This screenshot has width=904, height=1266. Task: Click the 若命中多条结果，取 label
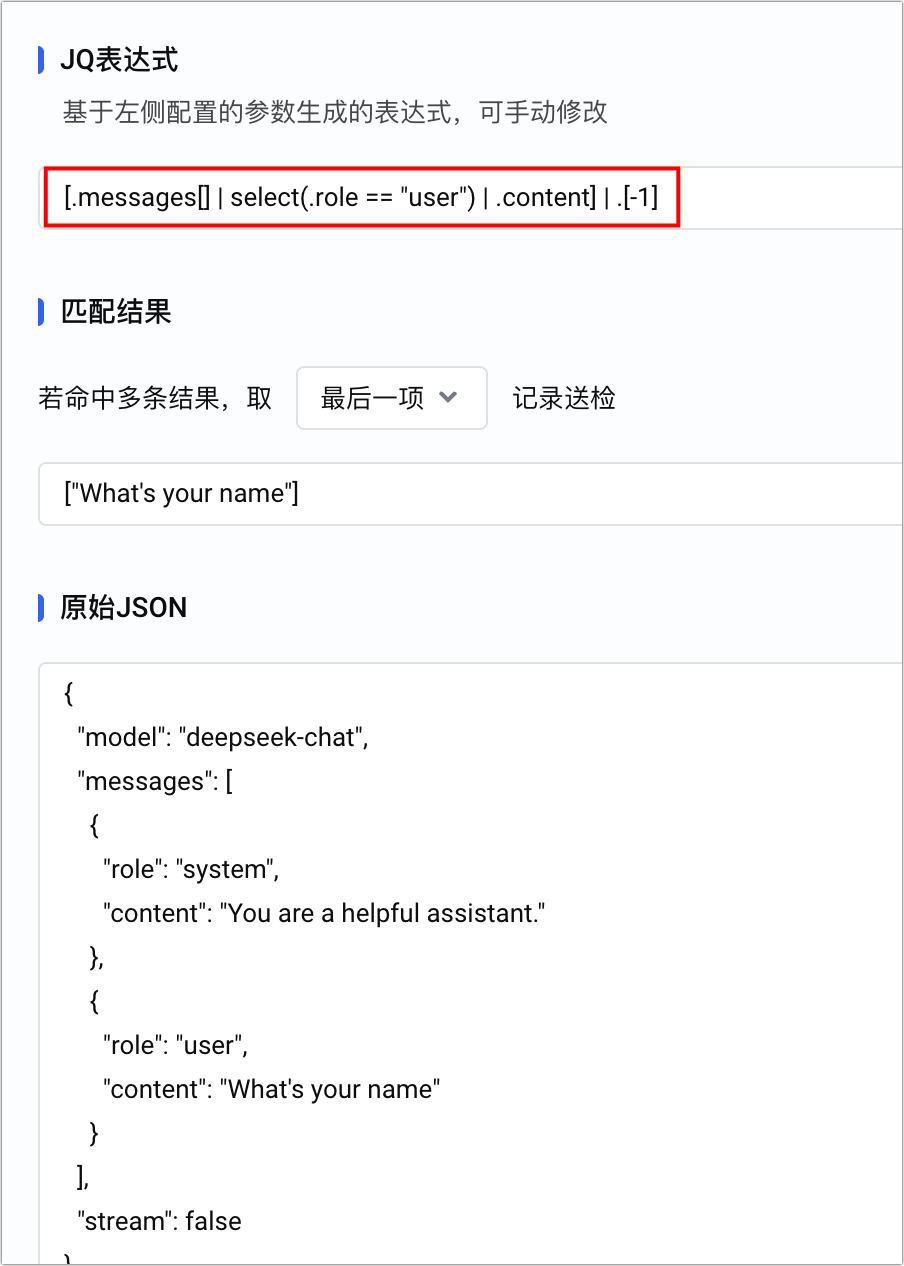click(155, 398)
